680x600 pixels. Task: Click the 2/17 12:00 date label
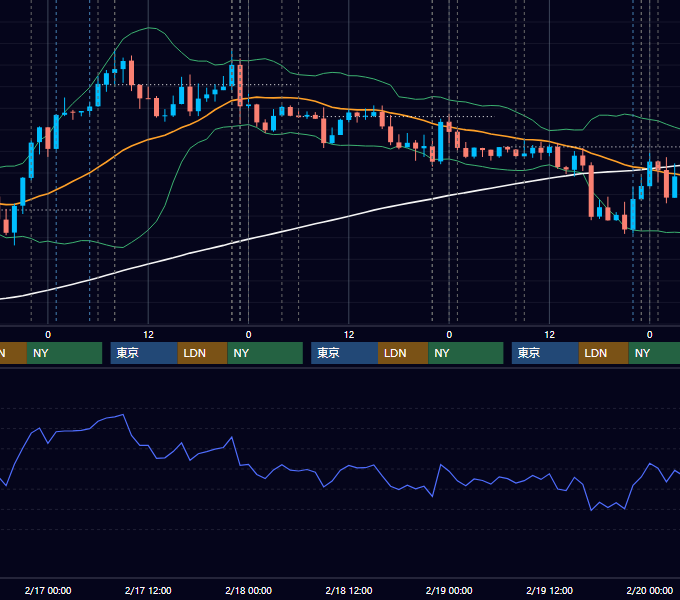[148, 590]
